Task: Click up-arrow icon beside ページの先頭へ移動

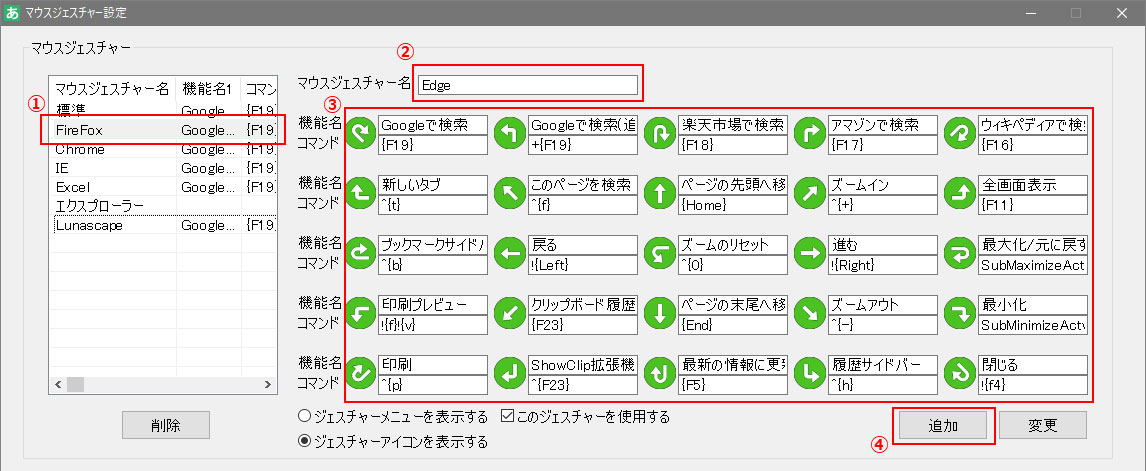Action: point(661,195)
